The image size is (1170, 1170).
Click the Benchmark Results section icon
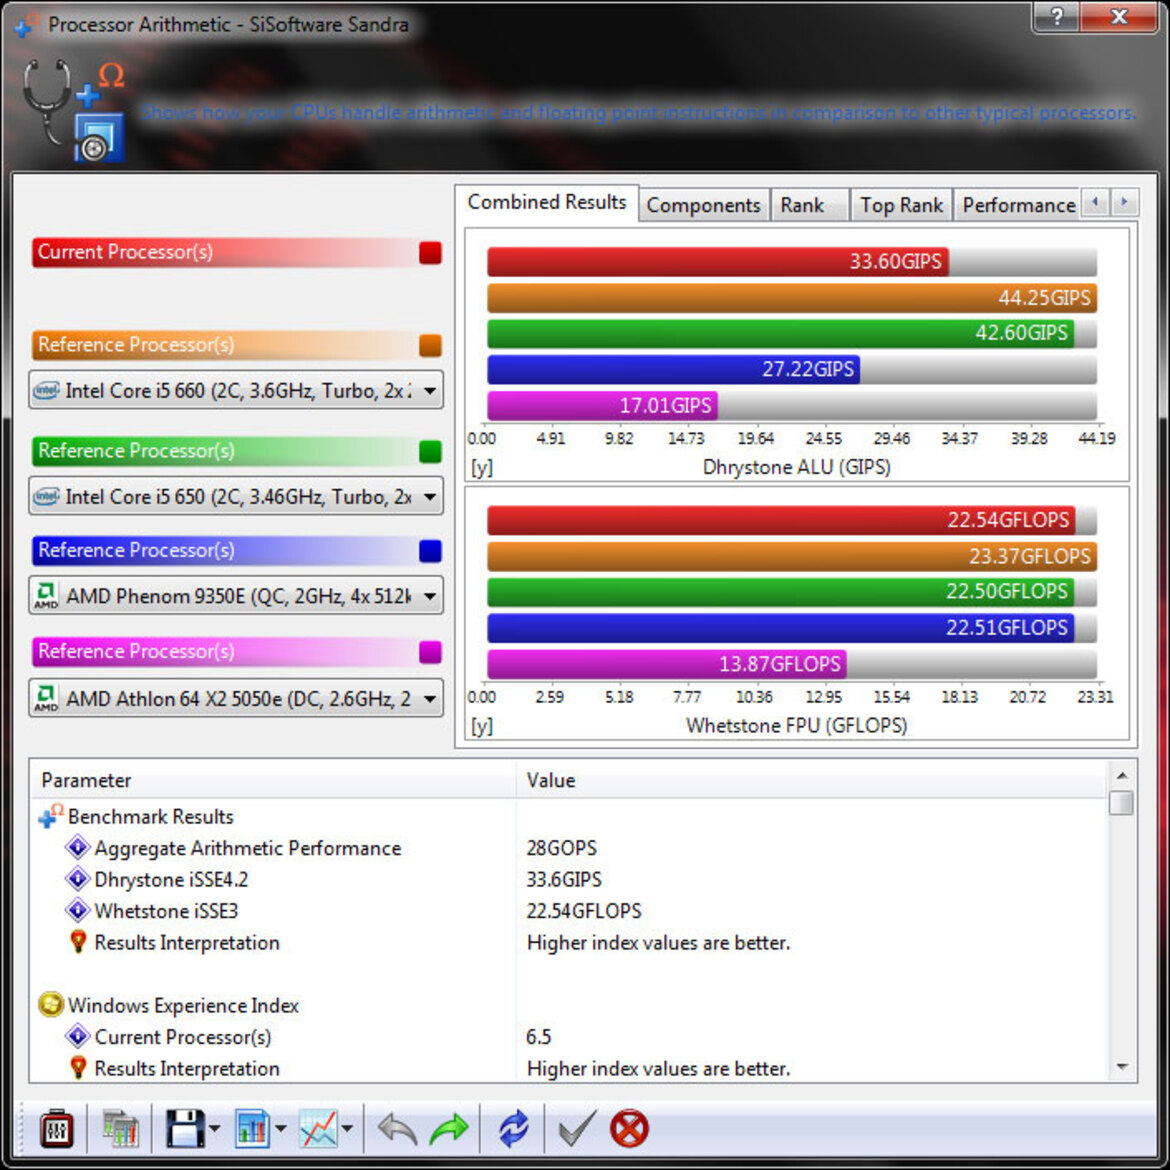tap(51, 816)
